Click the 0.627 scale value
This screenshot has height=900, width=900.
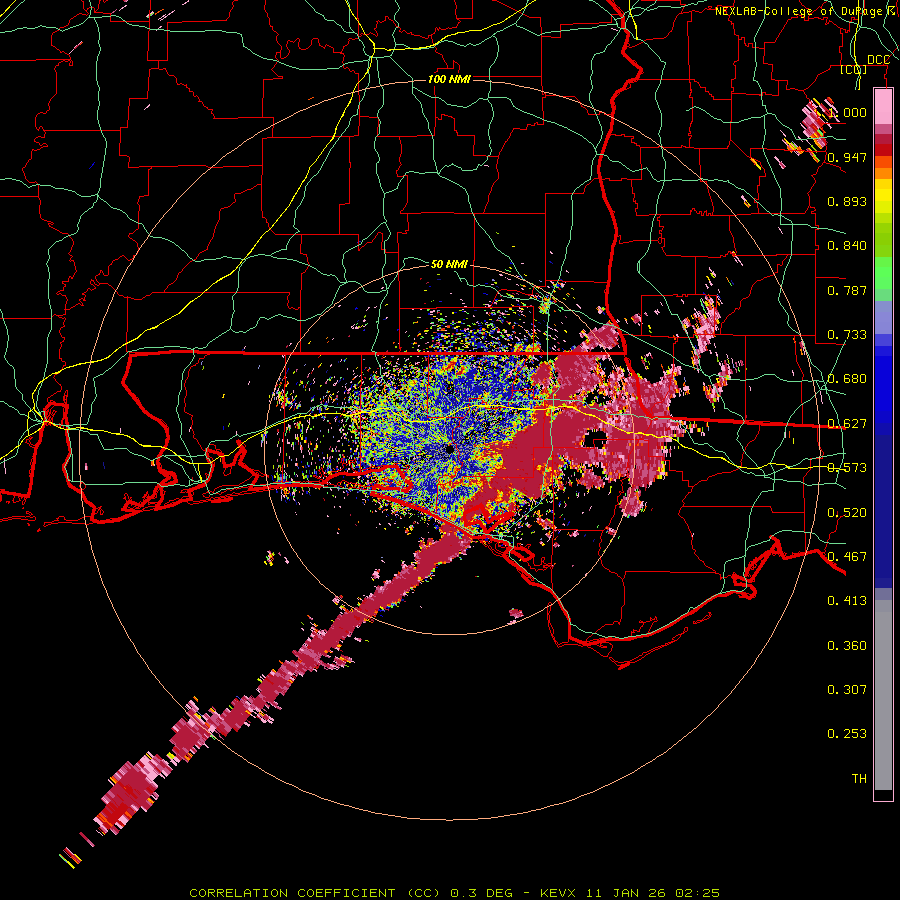coord(847,424)
